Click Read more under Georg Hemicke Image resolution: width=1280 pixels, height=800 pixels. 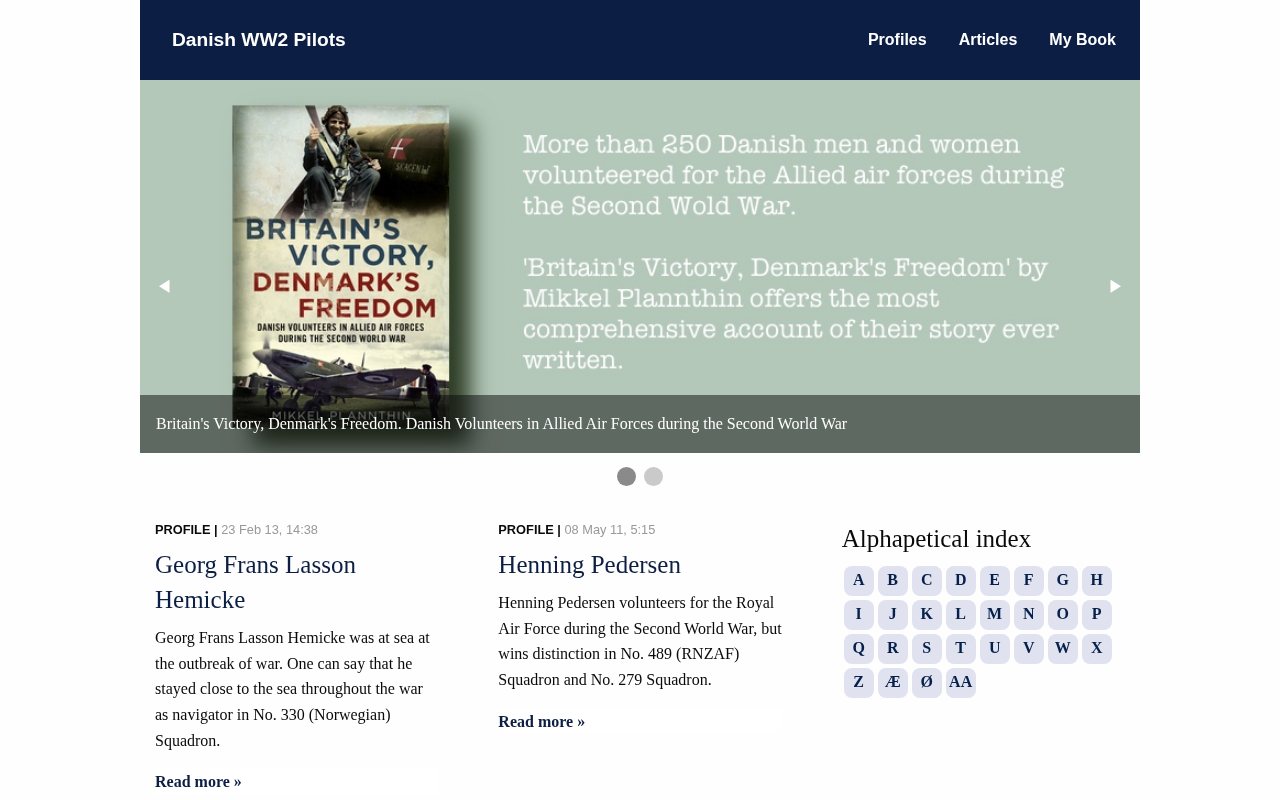[198, 782]
